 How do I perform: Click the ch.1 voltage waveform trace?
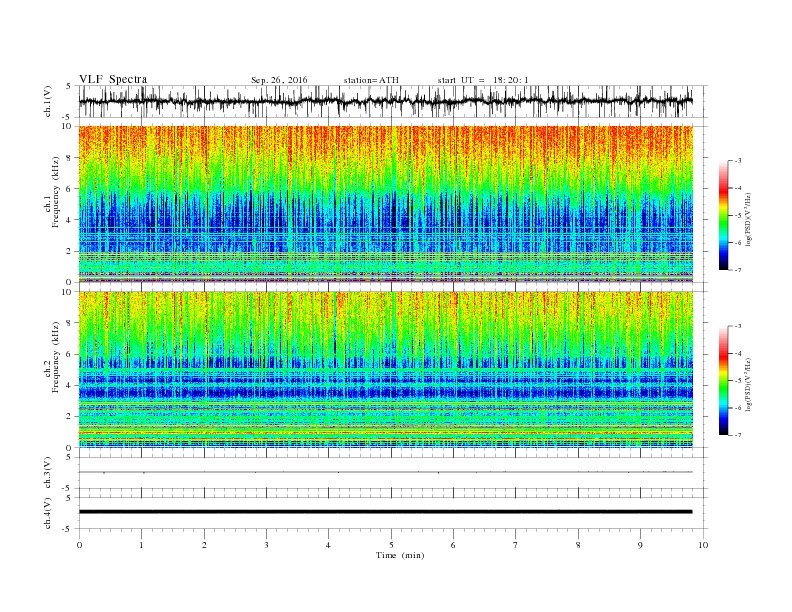(386, 101)
